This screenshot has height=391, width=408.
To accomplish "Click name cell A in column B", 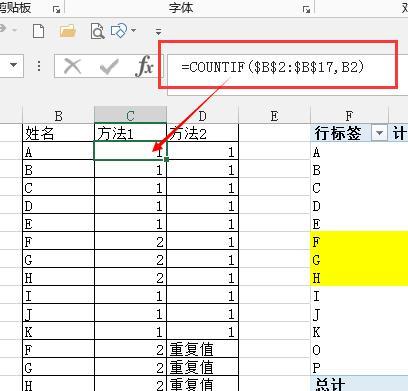I will pos(59,151).
